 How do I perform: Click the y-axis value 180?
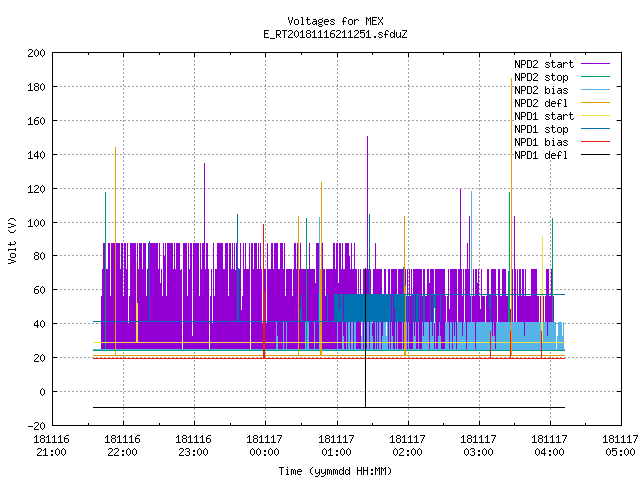pos(36,87)
